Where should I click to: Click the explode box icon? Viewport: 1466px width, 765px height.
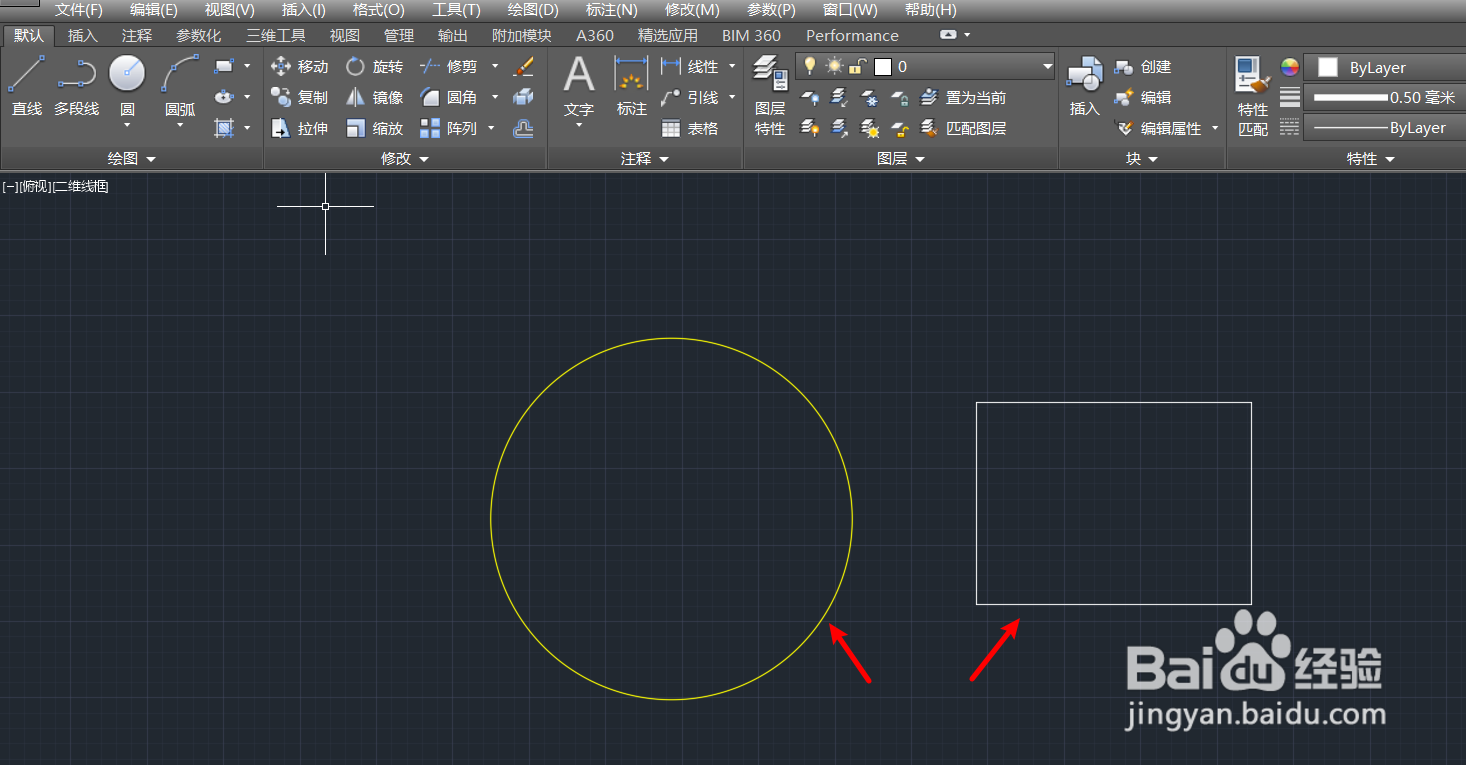pos(523,98)
